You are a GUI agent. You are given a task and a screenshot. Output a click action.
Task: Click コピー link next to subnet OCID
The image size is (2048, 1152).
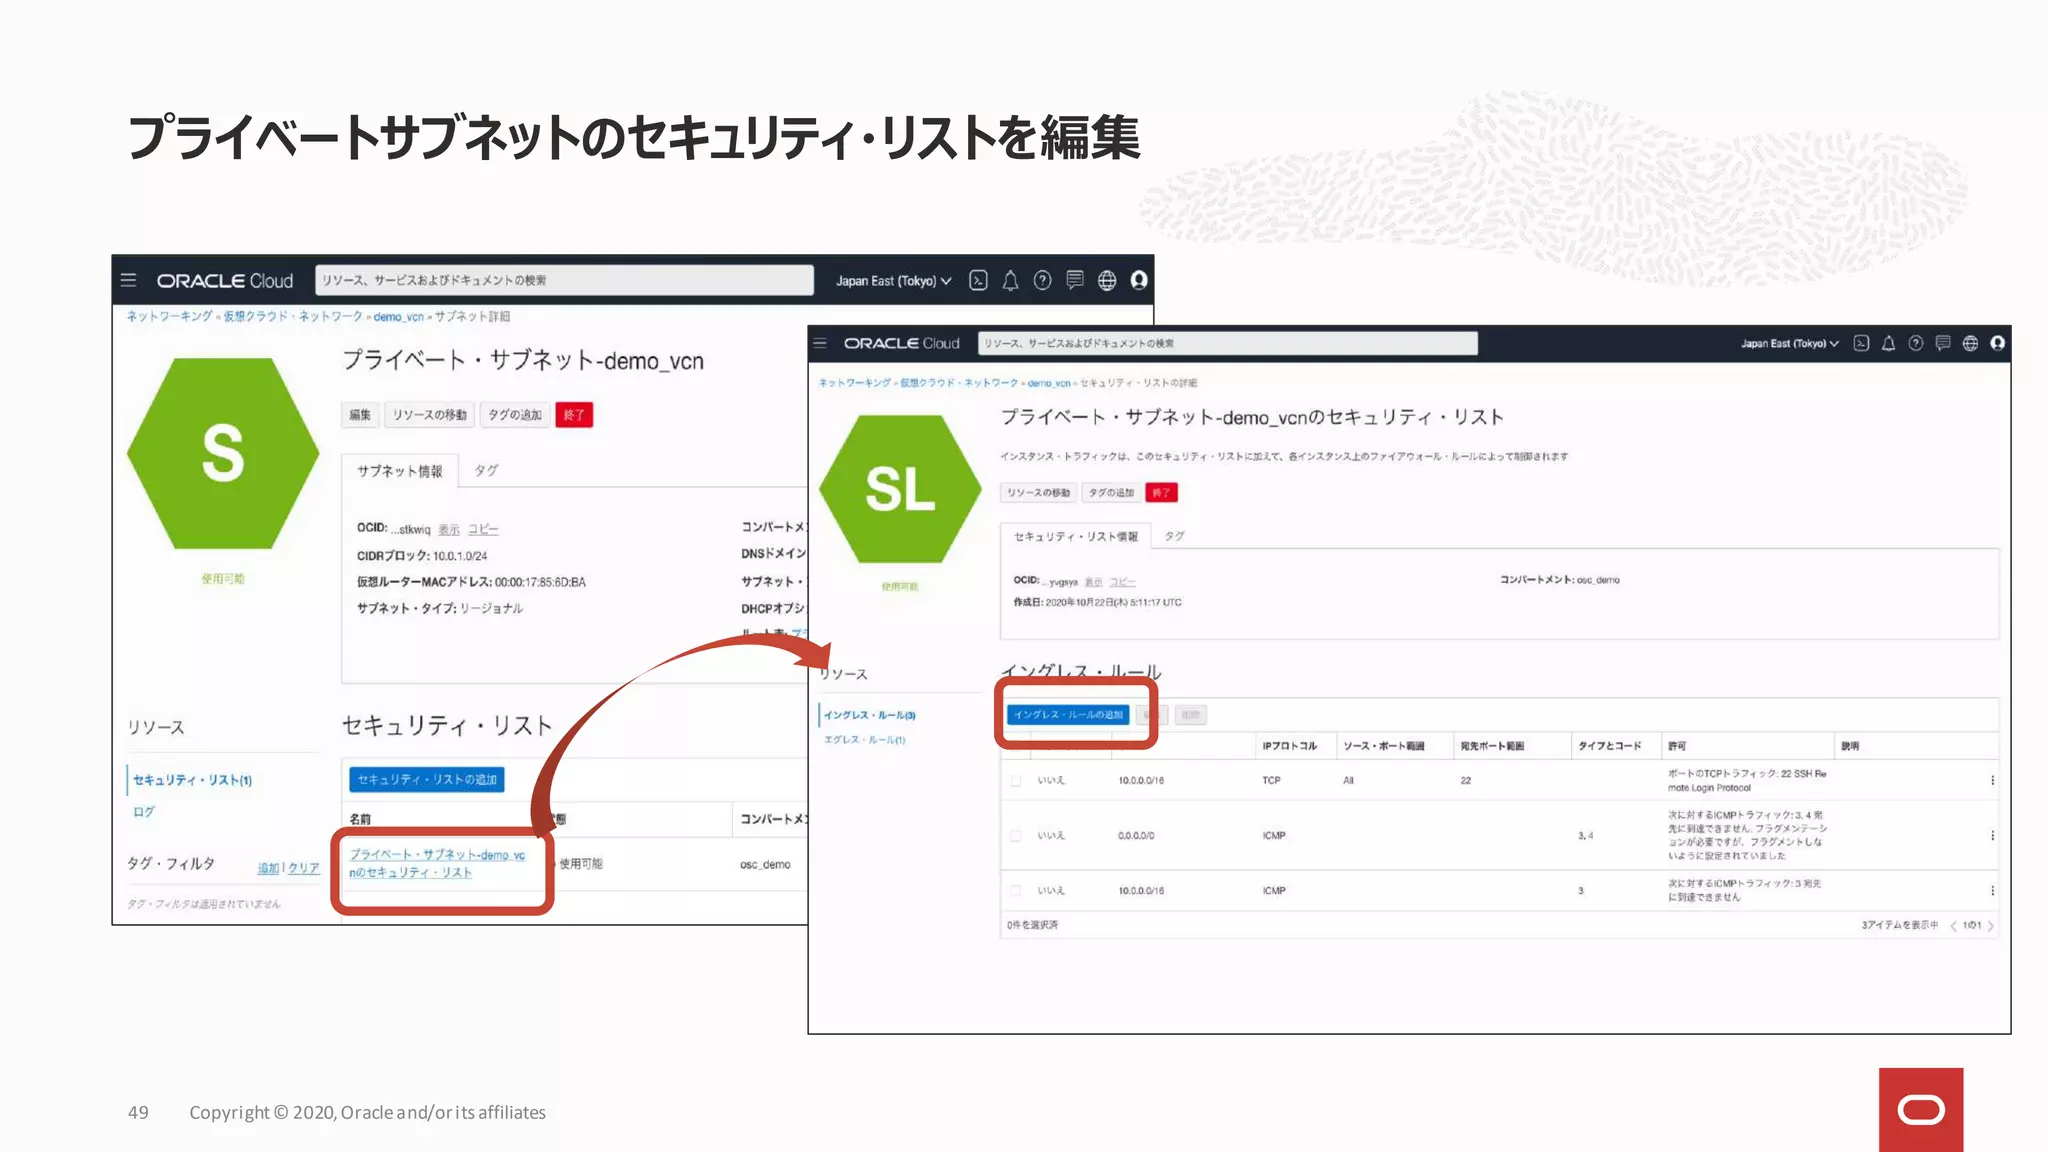coord(483,530)
